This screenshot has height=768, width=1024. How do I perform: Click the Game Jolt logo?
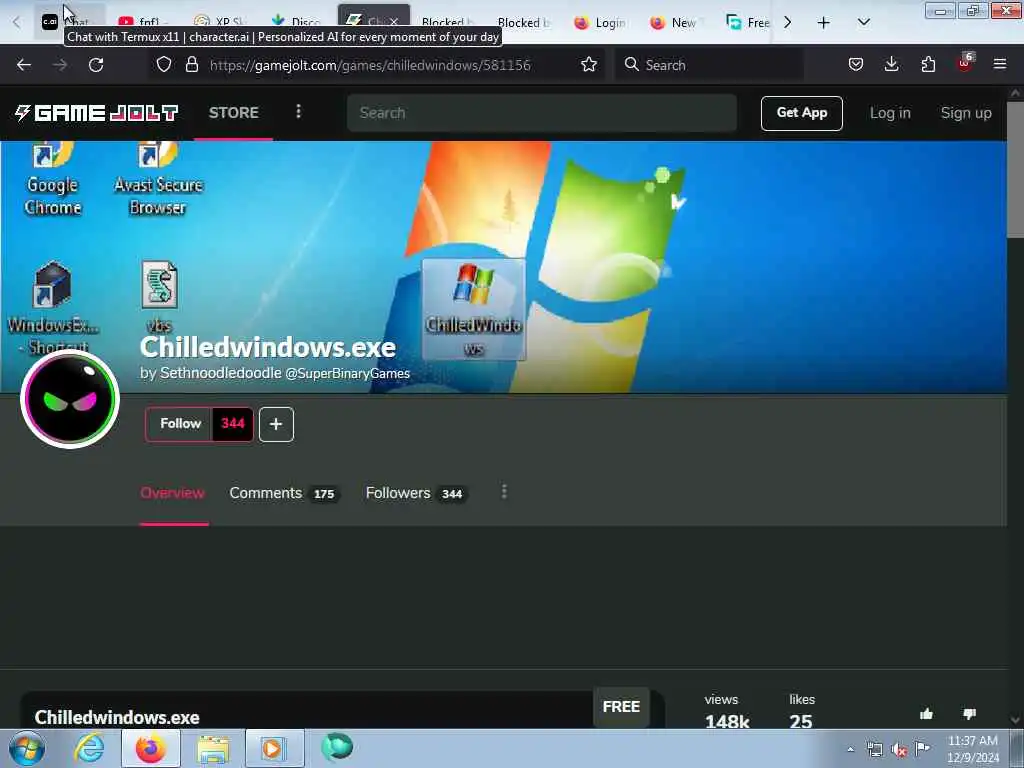[96, 113]
